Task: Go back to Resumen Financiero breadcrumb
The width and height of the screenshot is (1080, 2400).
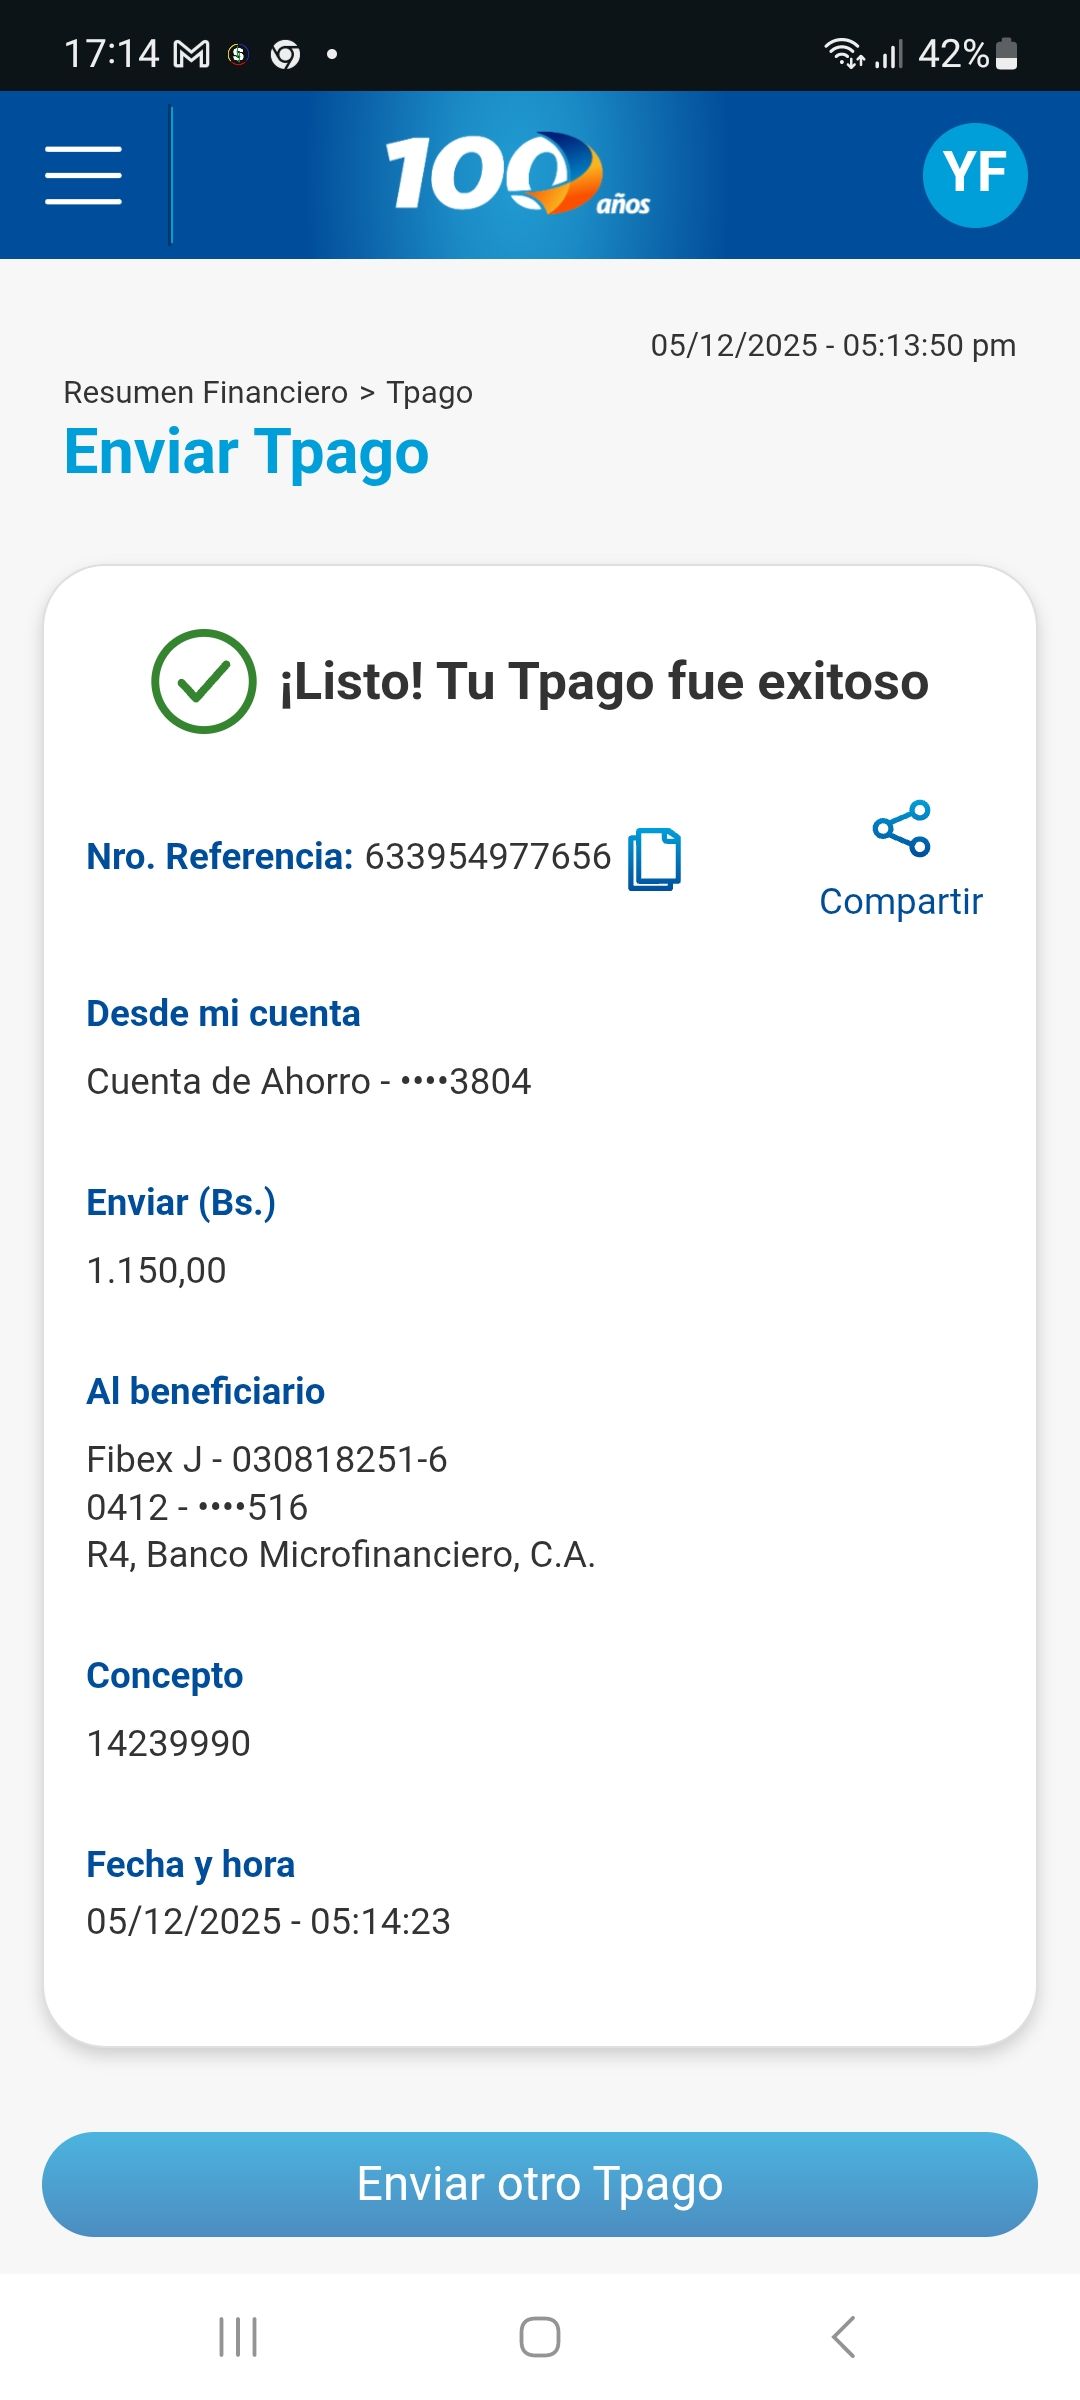Action: (x=205, y=392)
